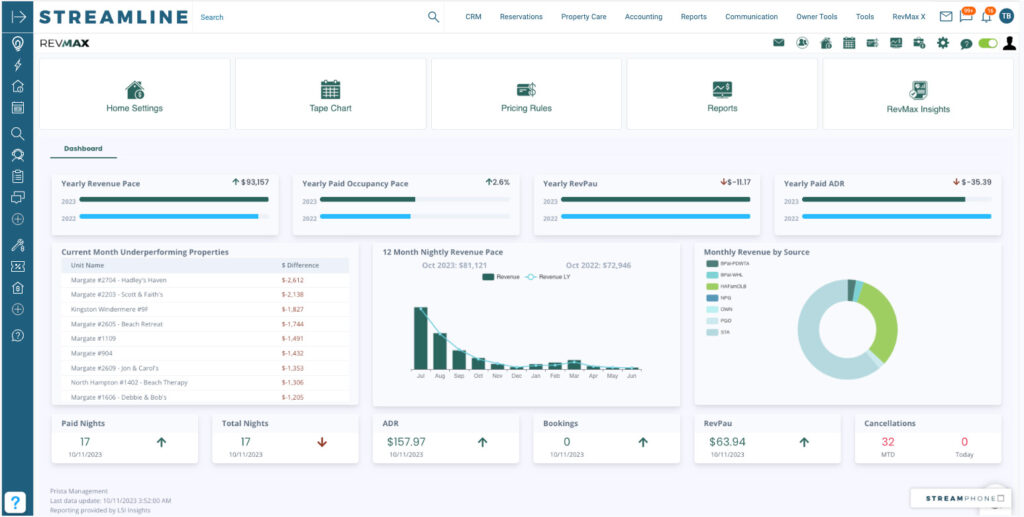Select row Kingston Windermere #9F
1024x517 pixels.
point(205,309)
